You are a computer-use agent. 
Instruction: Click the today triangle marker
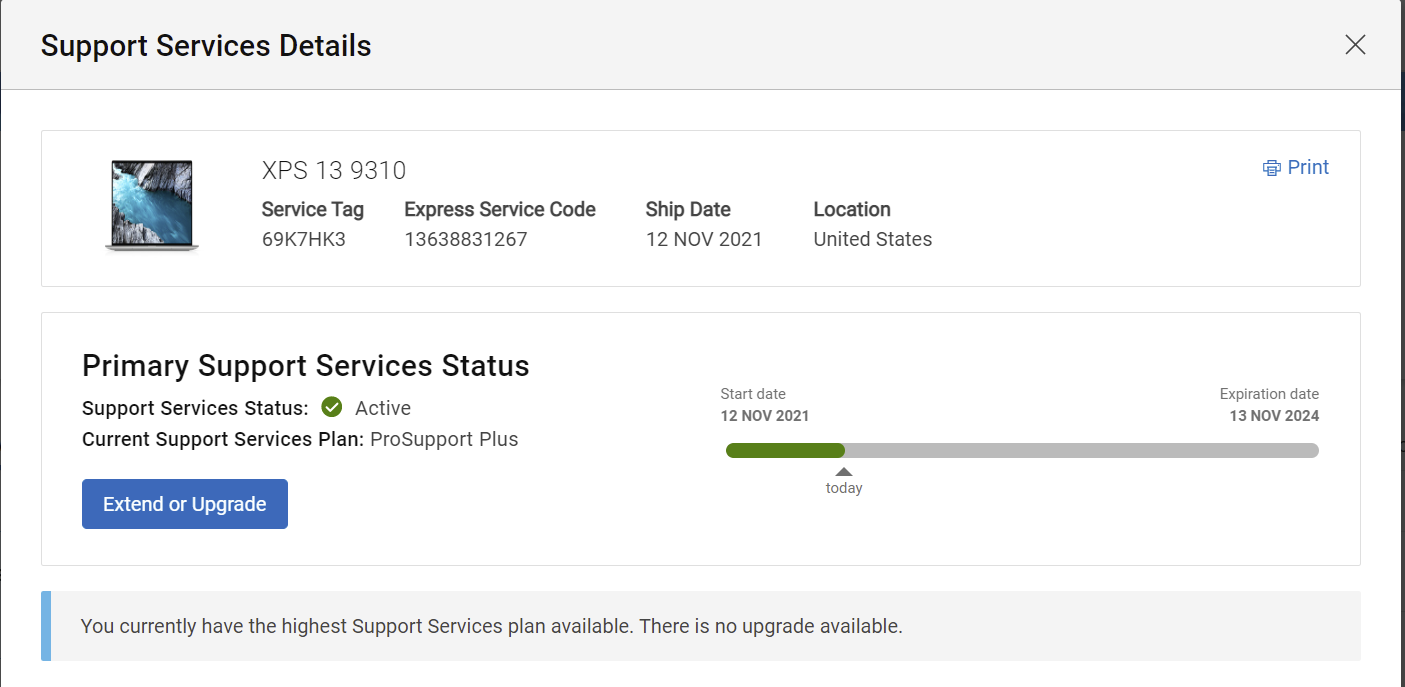click(x=844, y=472)
